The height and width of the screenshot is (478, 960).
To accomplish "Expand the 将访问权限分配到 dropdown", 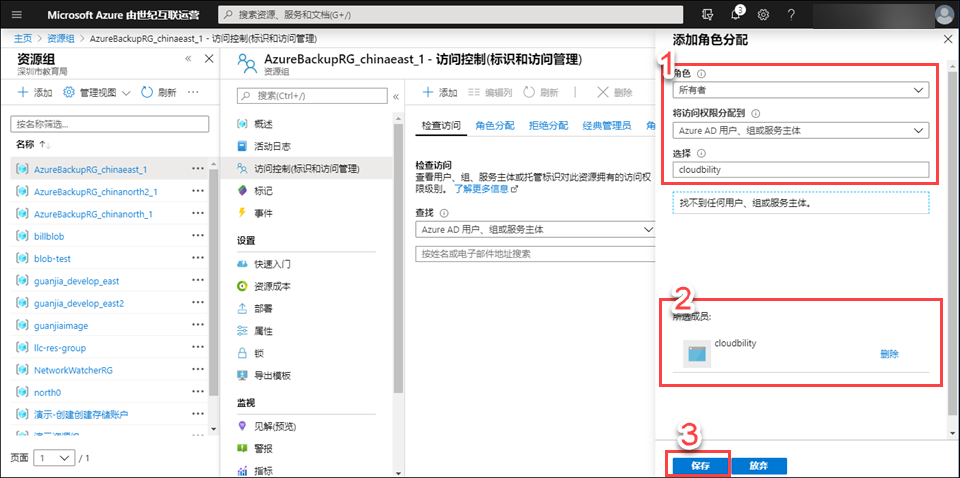I will click(x=801, y=130).
